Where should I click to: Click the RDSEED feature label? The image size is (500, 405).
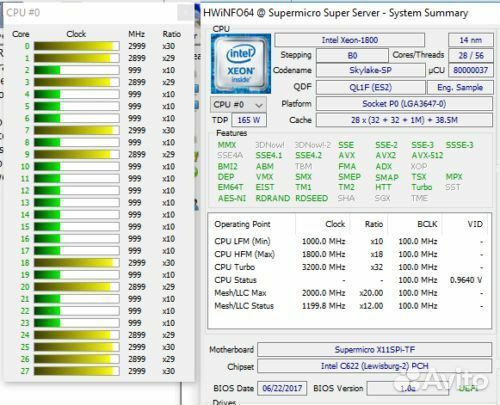click(x=311, y=198)
